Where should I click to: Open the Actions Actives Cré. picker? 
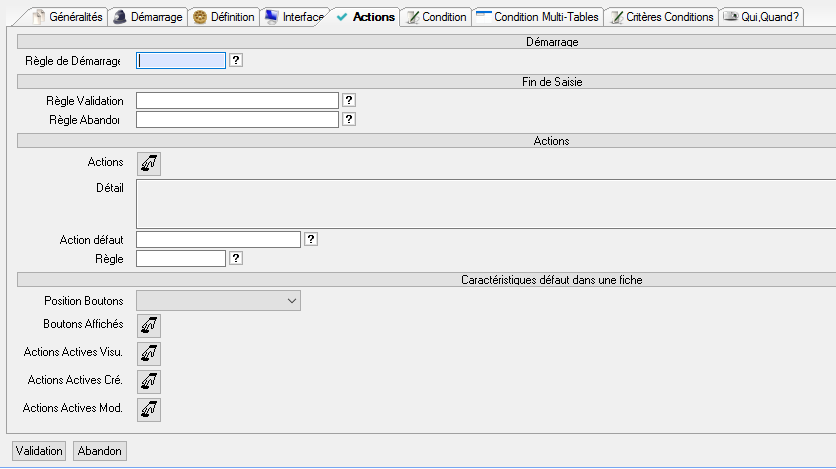coord(148,381)
